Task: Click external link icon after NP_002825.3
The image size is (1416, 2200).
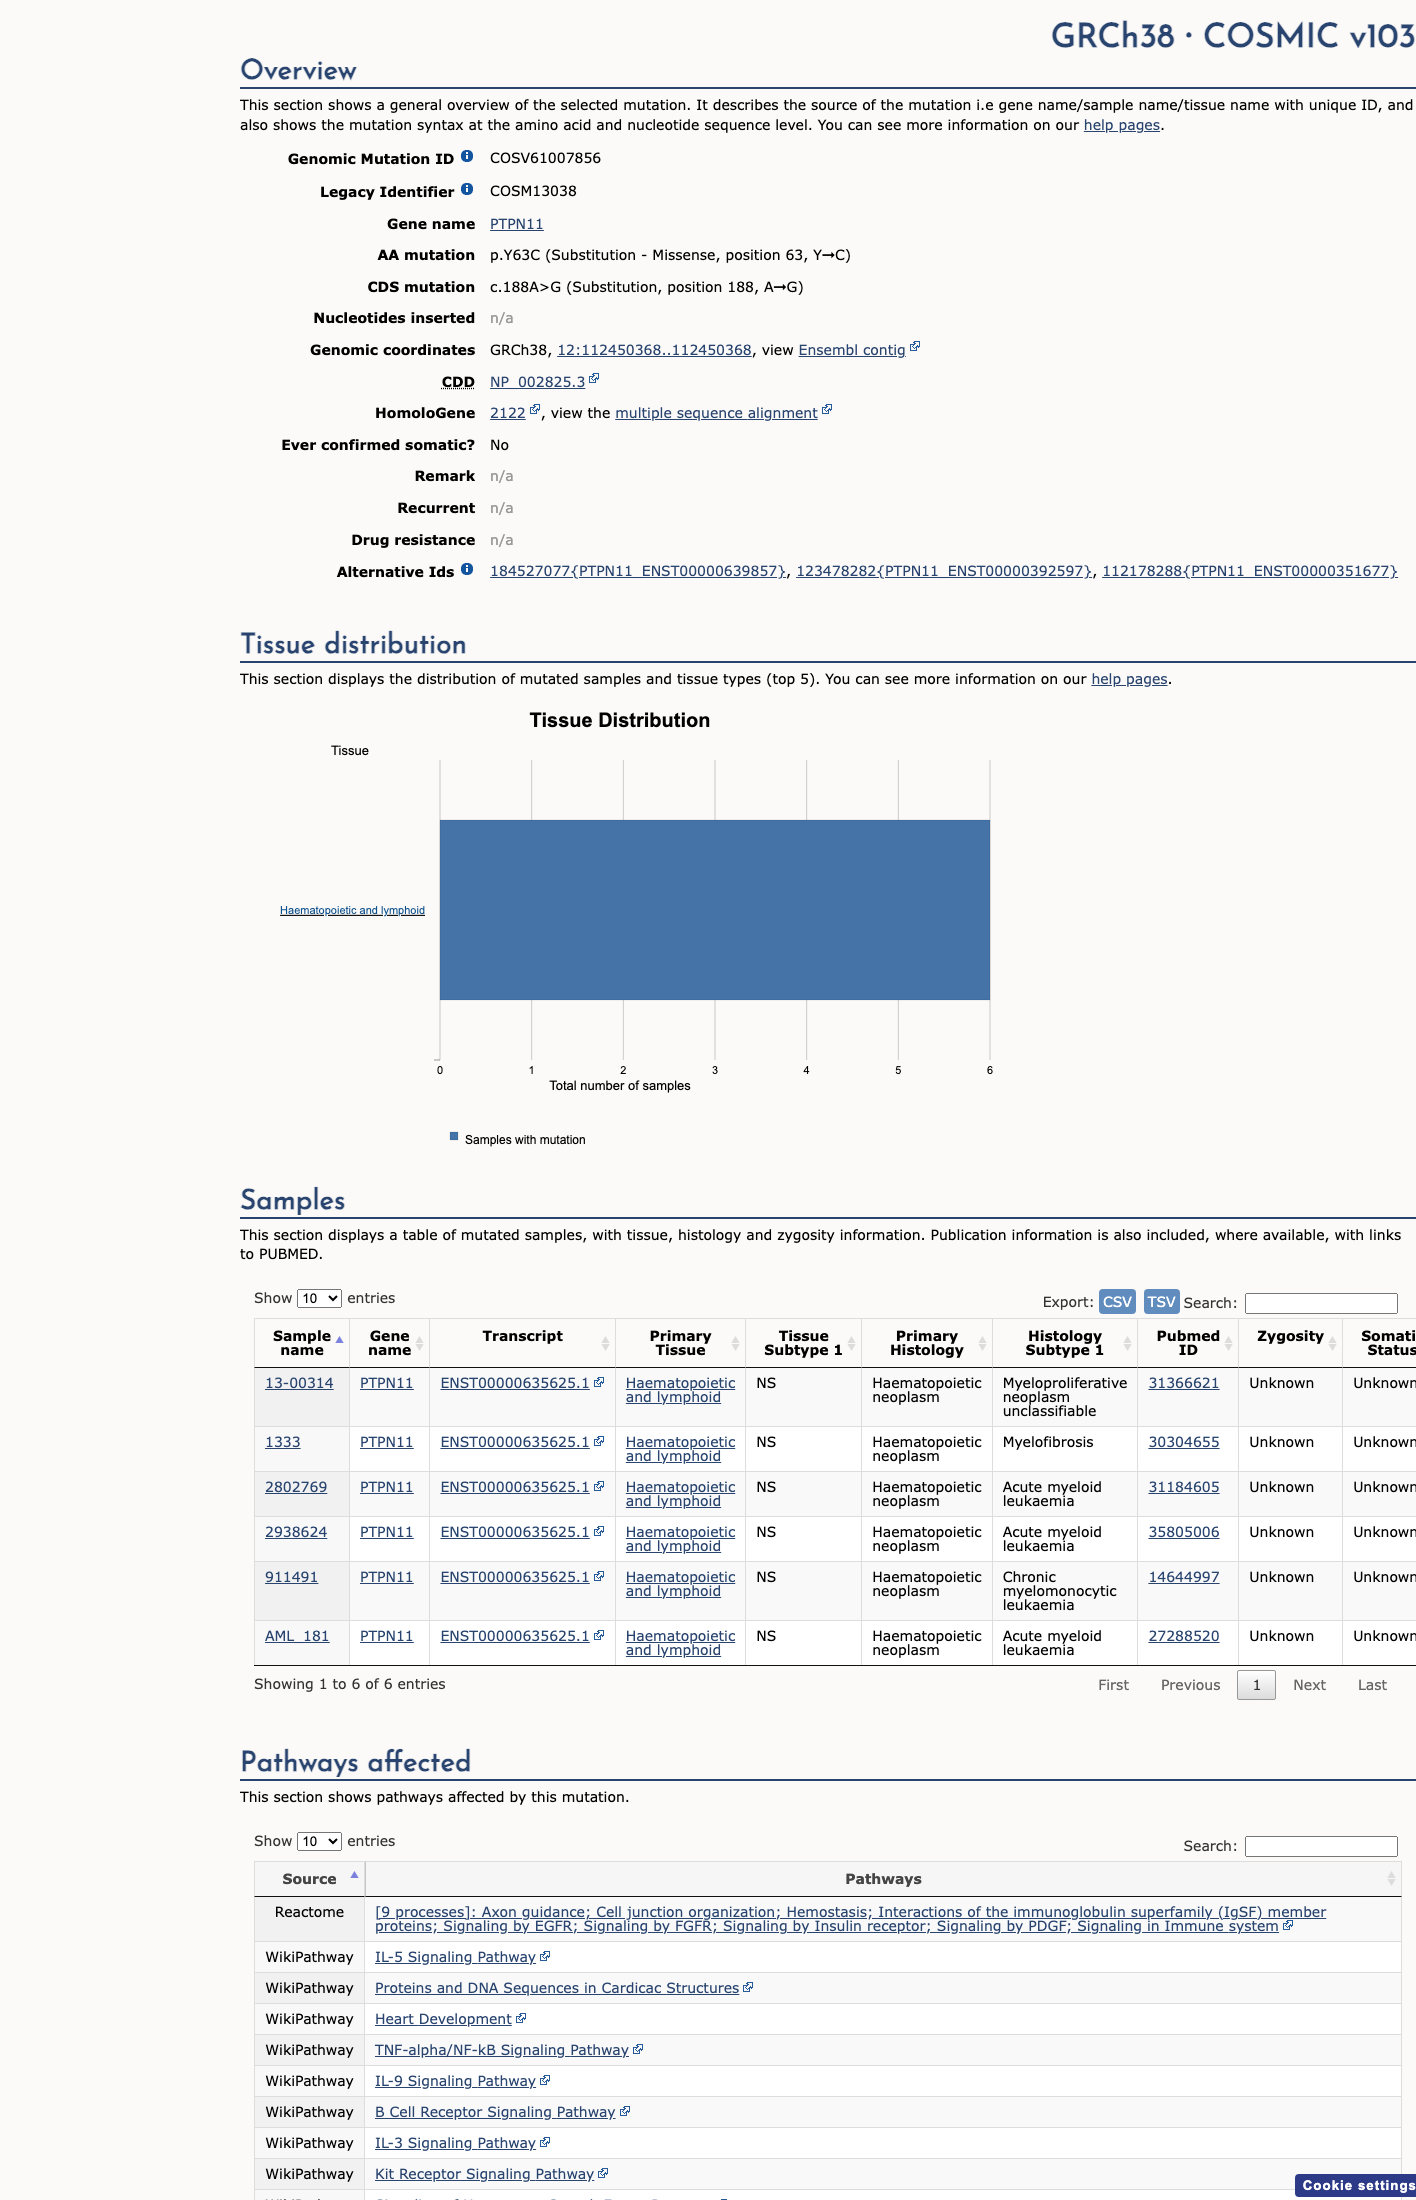Action: 594,379
